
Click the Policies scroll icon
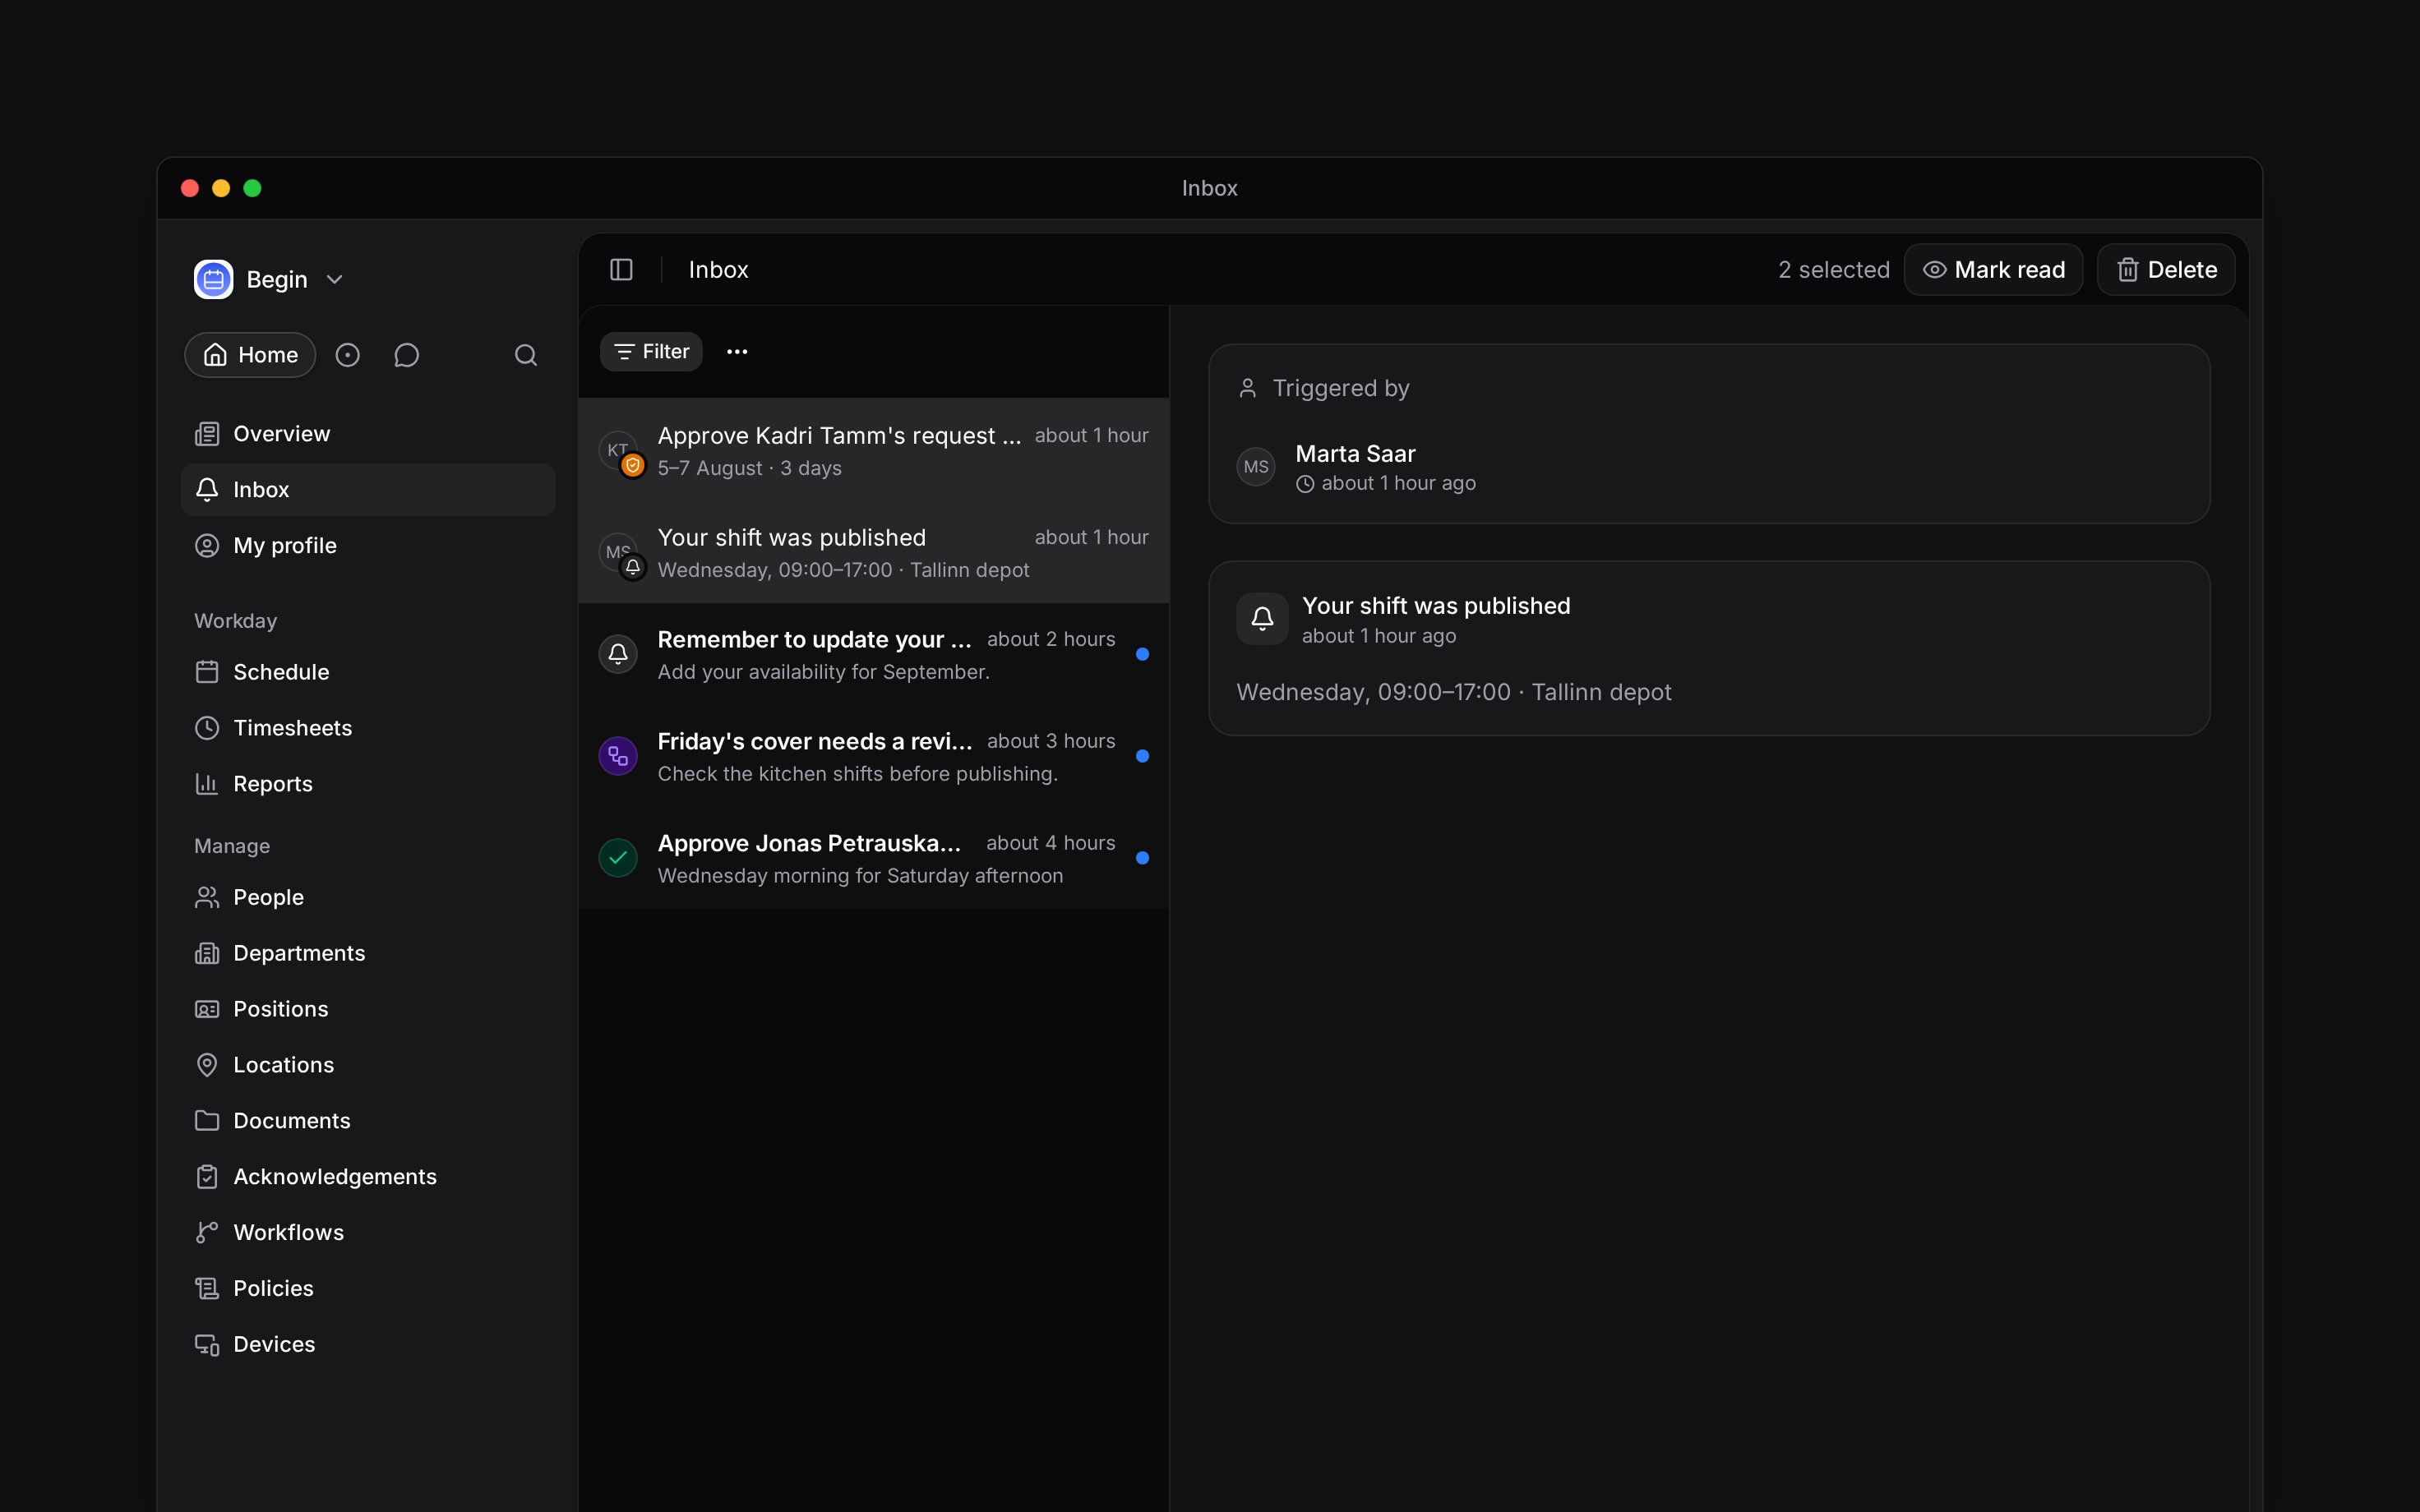pos(207,1289)
